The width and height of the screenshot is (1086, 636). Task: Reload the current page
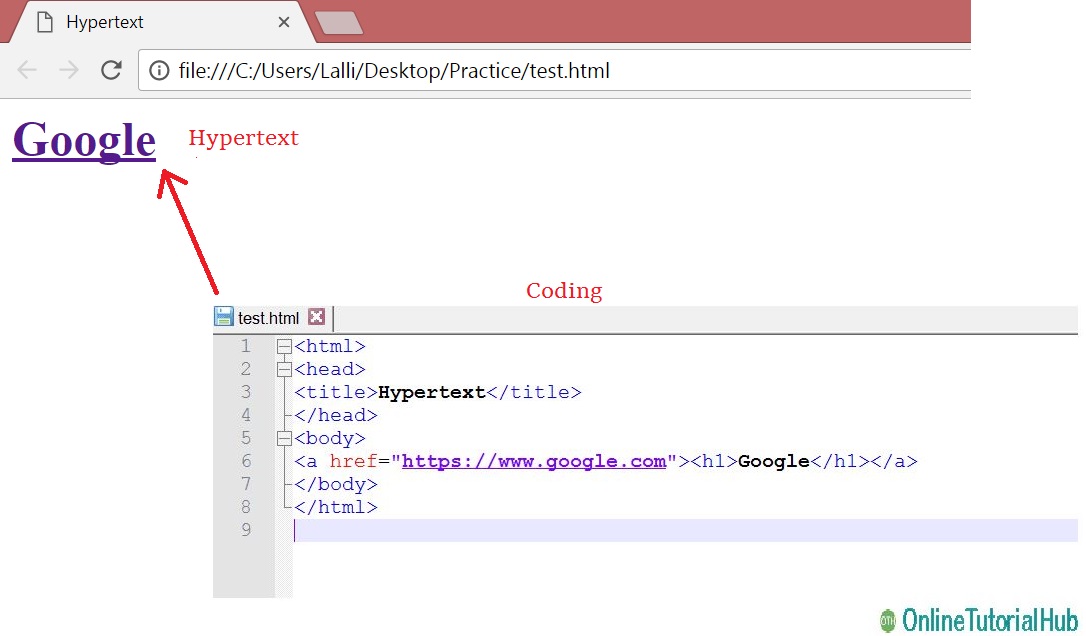111,70
